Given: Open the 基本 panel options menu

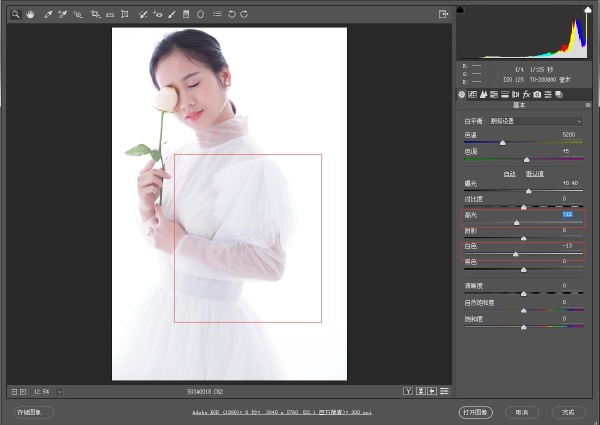Looking at the screenshot, I should 588,105.
